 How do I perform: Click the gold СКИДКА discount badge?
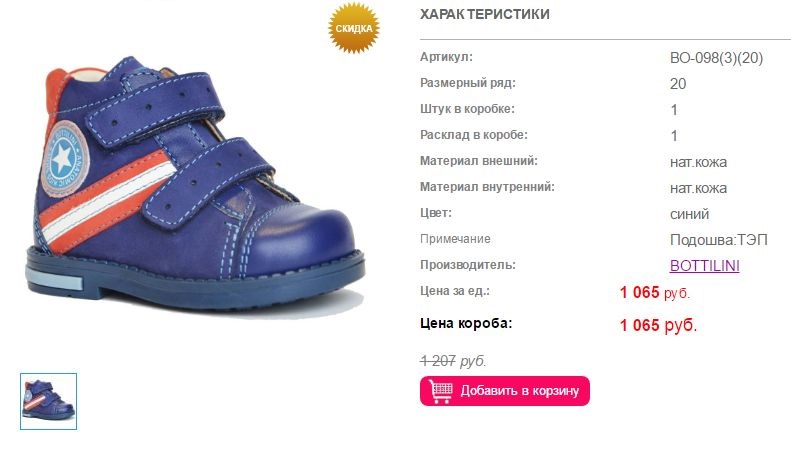(x=354, y=28)
